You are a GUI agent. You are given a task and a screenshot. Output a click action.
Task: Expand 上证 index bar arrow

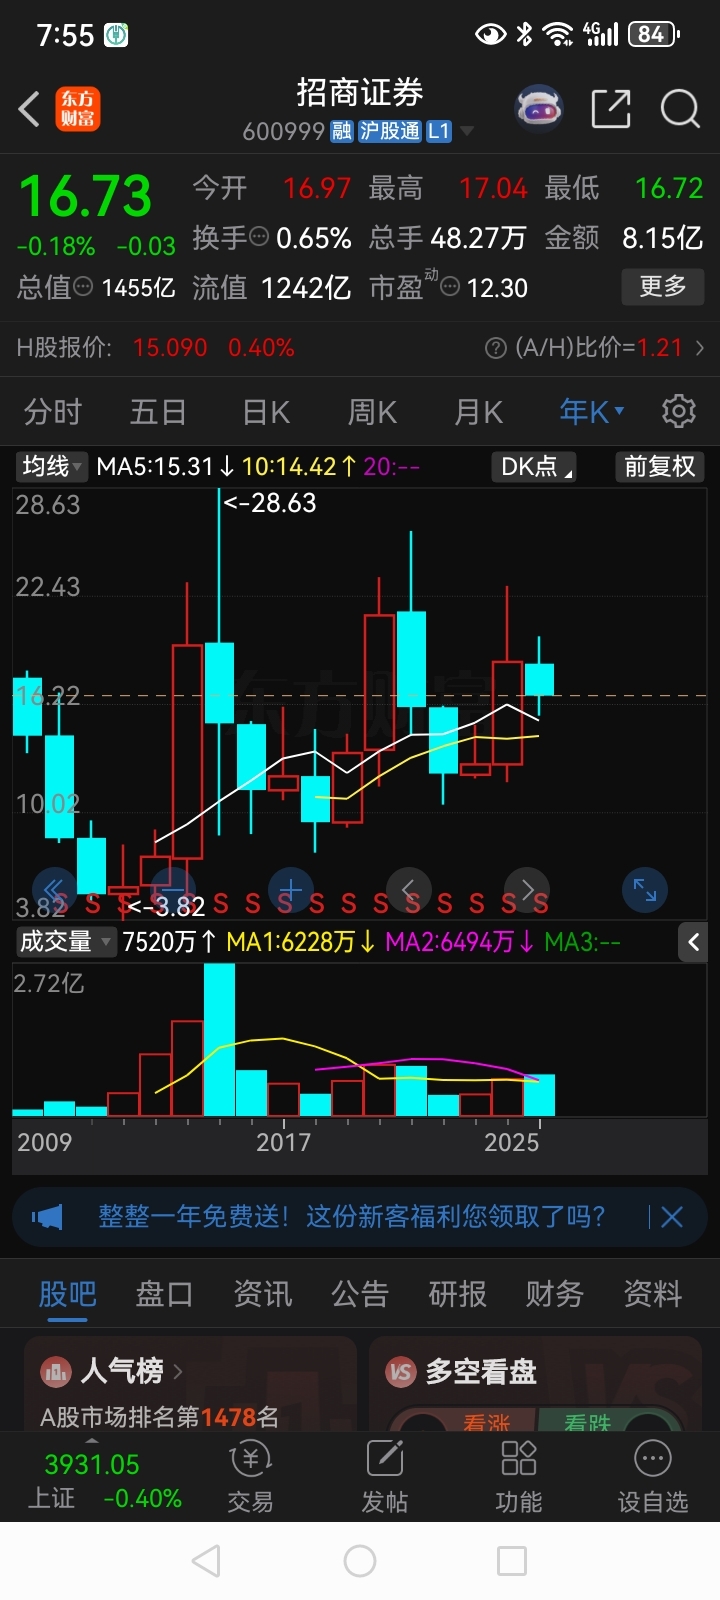[92, 1441]
